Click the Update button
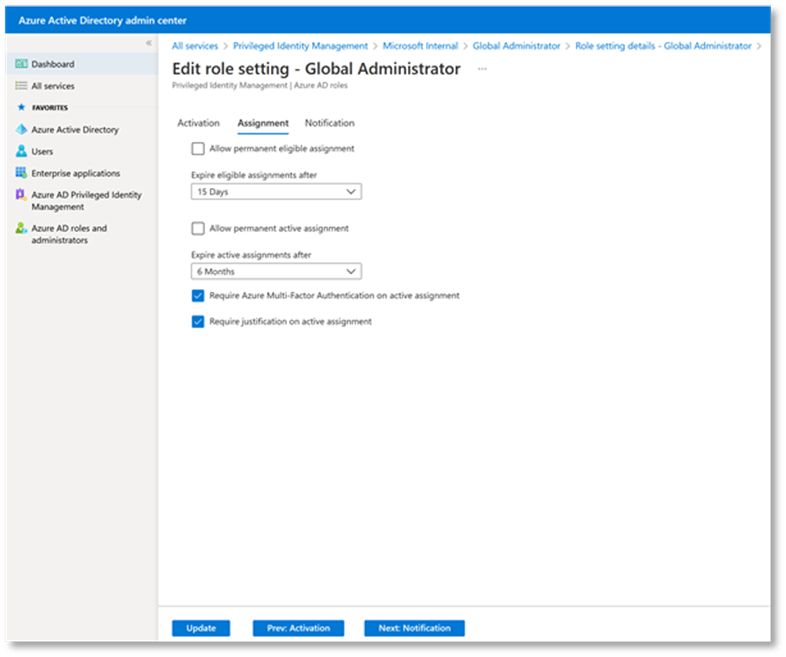 (201, 628)
